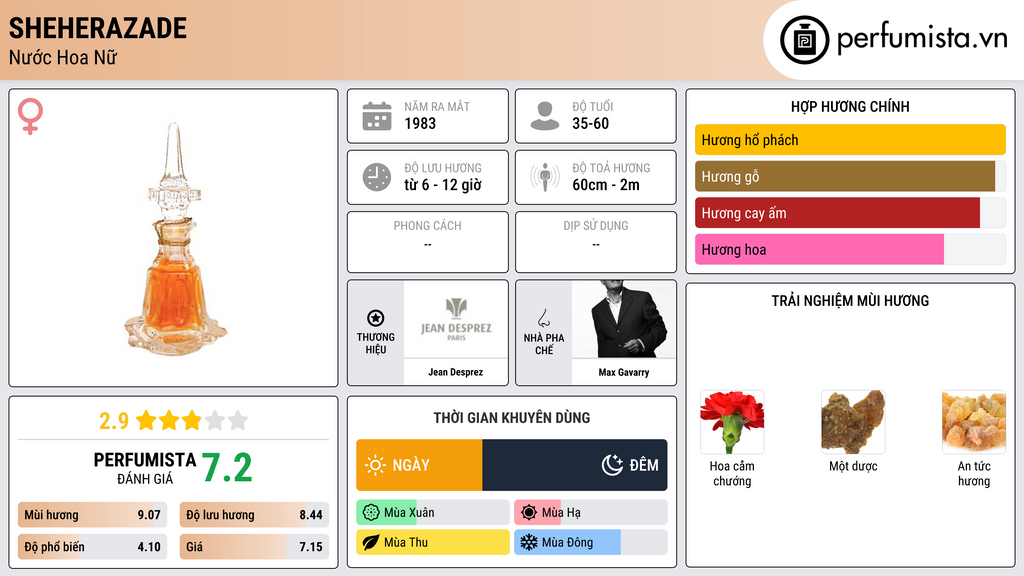Click the brown Hương gỗ bar
The height and width of the screenshot is (576, 1024).
845,176
